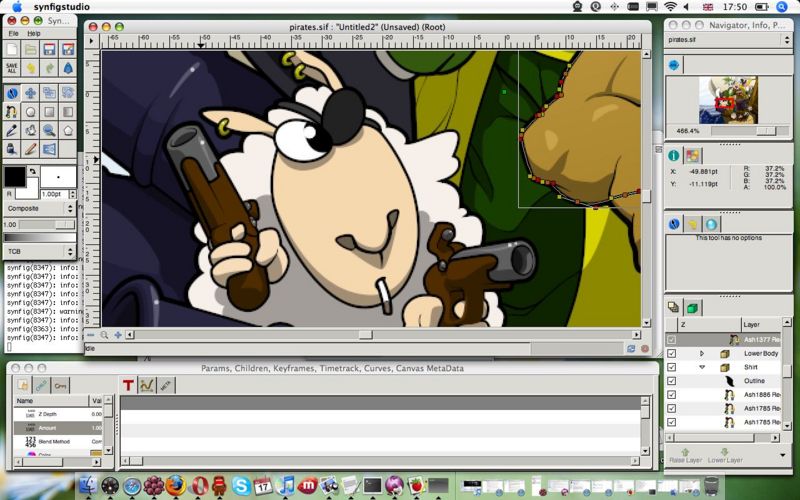Swap fill and outline colors arrow
Image resolution: width=800 pixels, height=500 pixels.
coord(33,171)
